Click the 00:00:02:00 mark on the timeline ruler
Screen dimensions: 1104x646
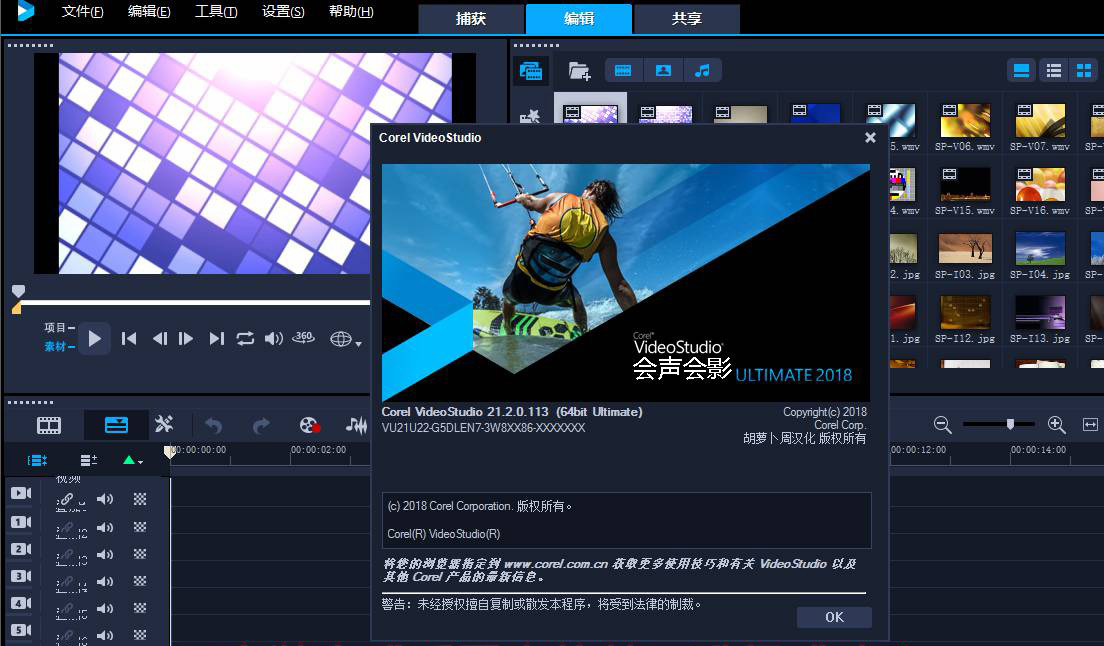click(x=318, y=450)
